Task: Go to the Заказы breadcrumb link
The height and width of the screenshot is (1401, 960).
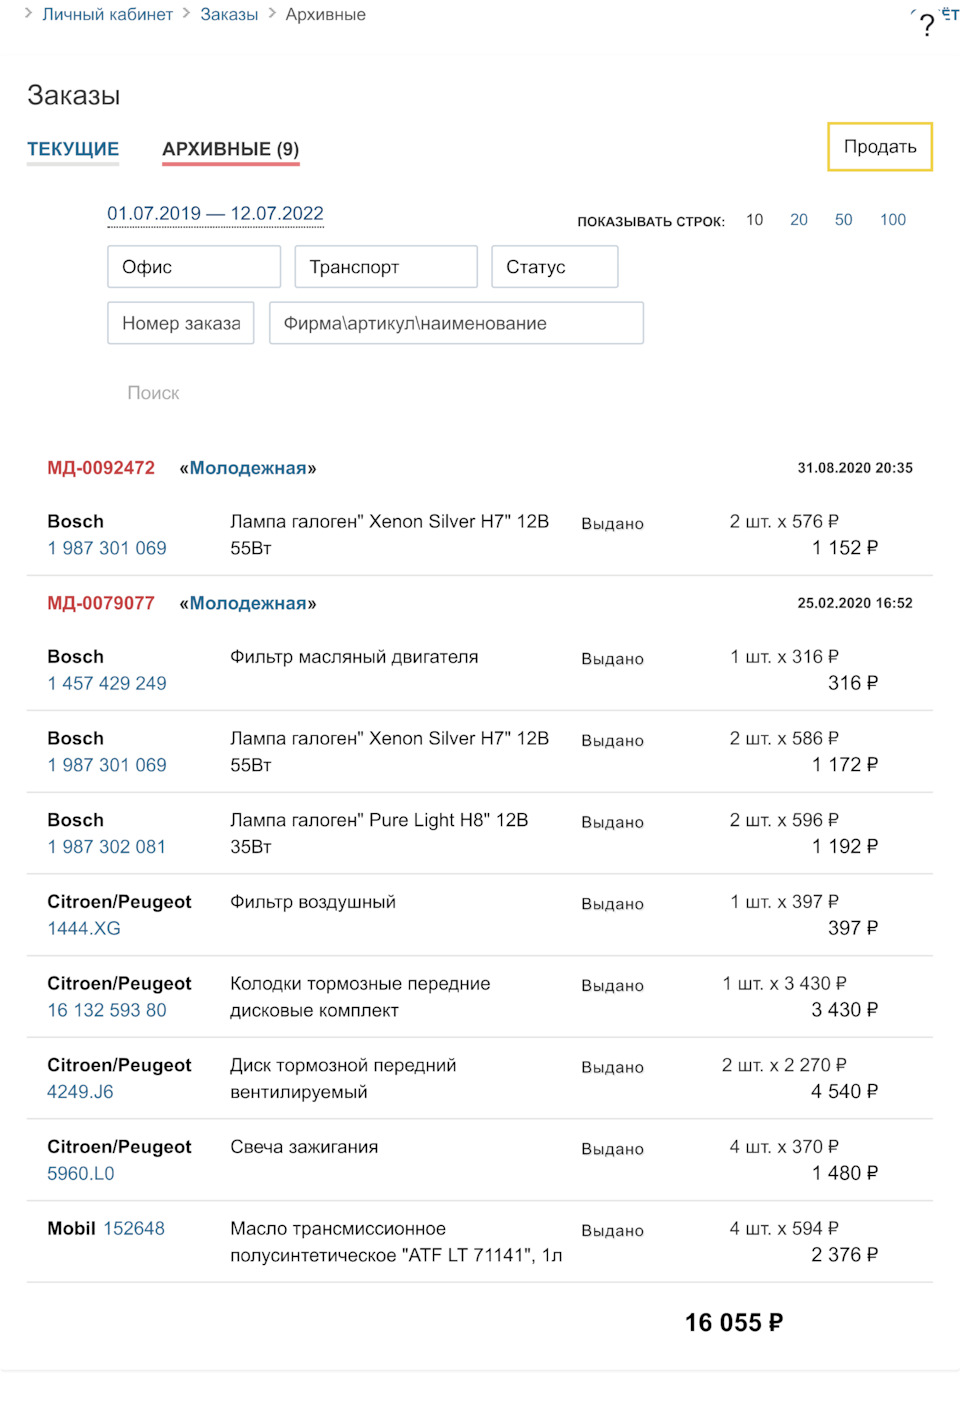Action: pos(229,15)
